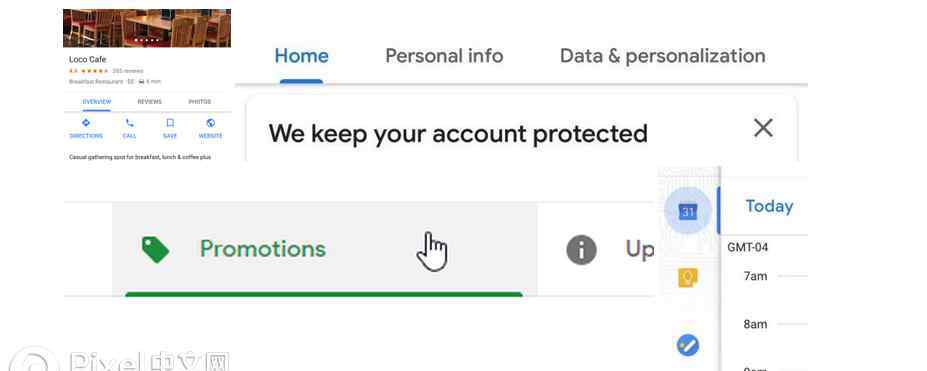Tap the Call phone icon

[x=129, y=123]
